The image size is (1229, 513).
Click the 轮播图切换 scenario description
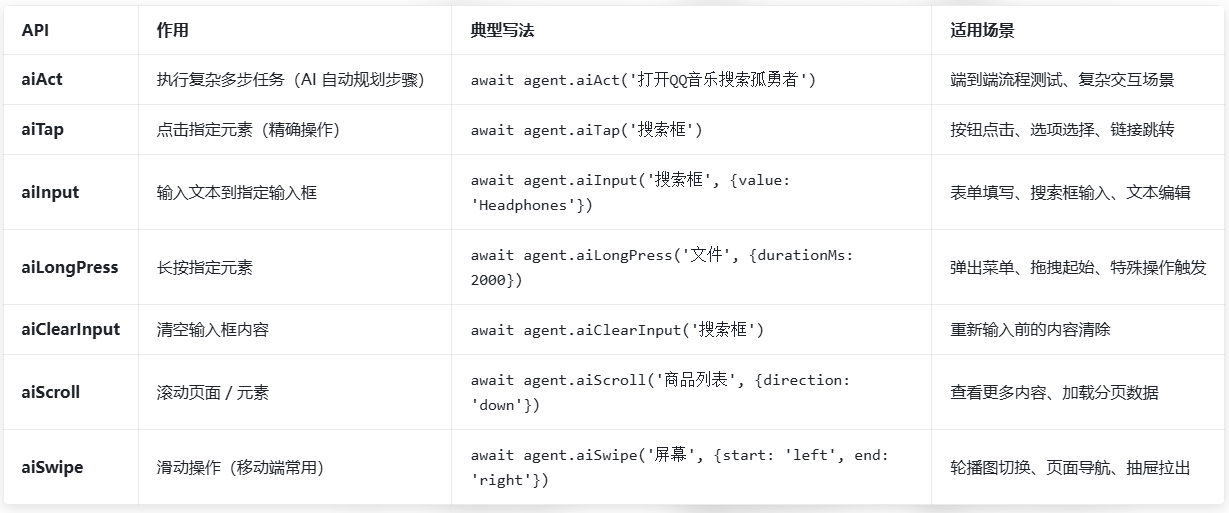(x=1070, y=467)
